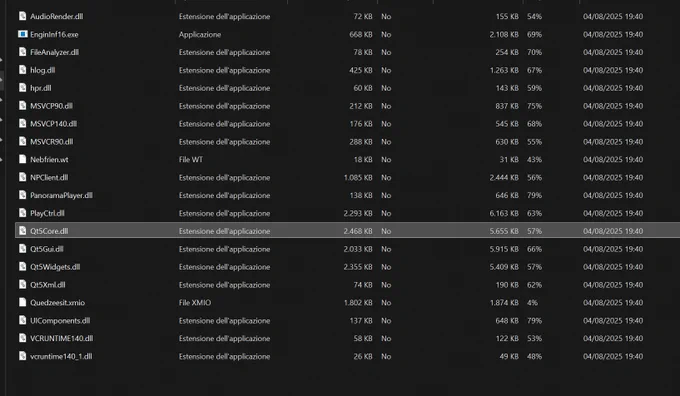This screenshot has width=680, height=396.
Task: Click the 'Applicazione' type of EnginInf16.exe
Action: click(200, 34)
